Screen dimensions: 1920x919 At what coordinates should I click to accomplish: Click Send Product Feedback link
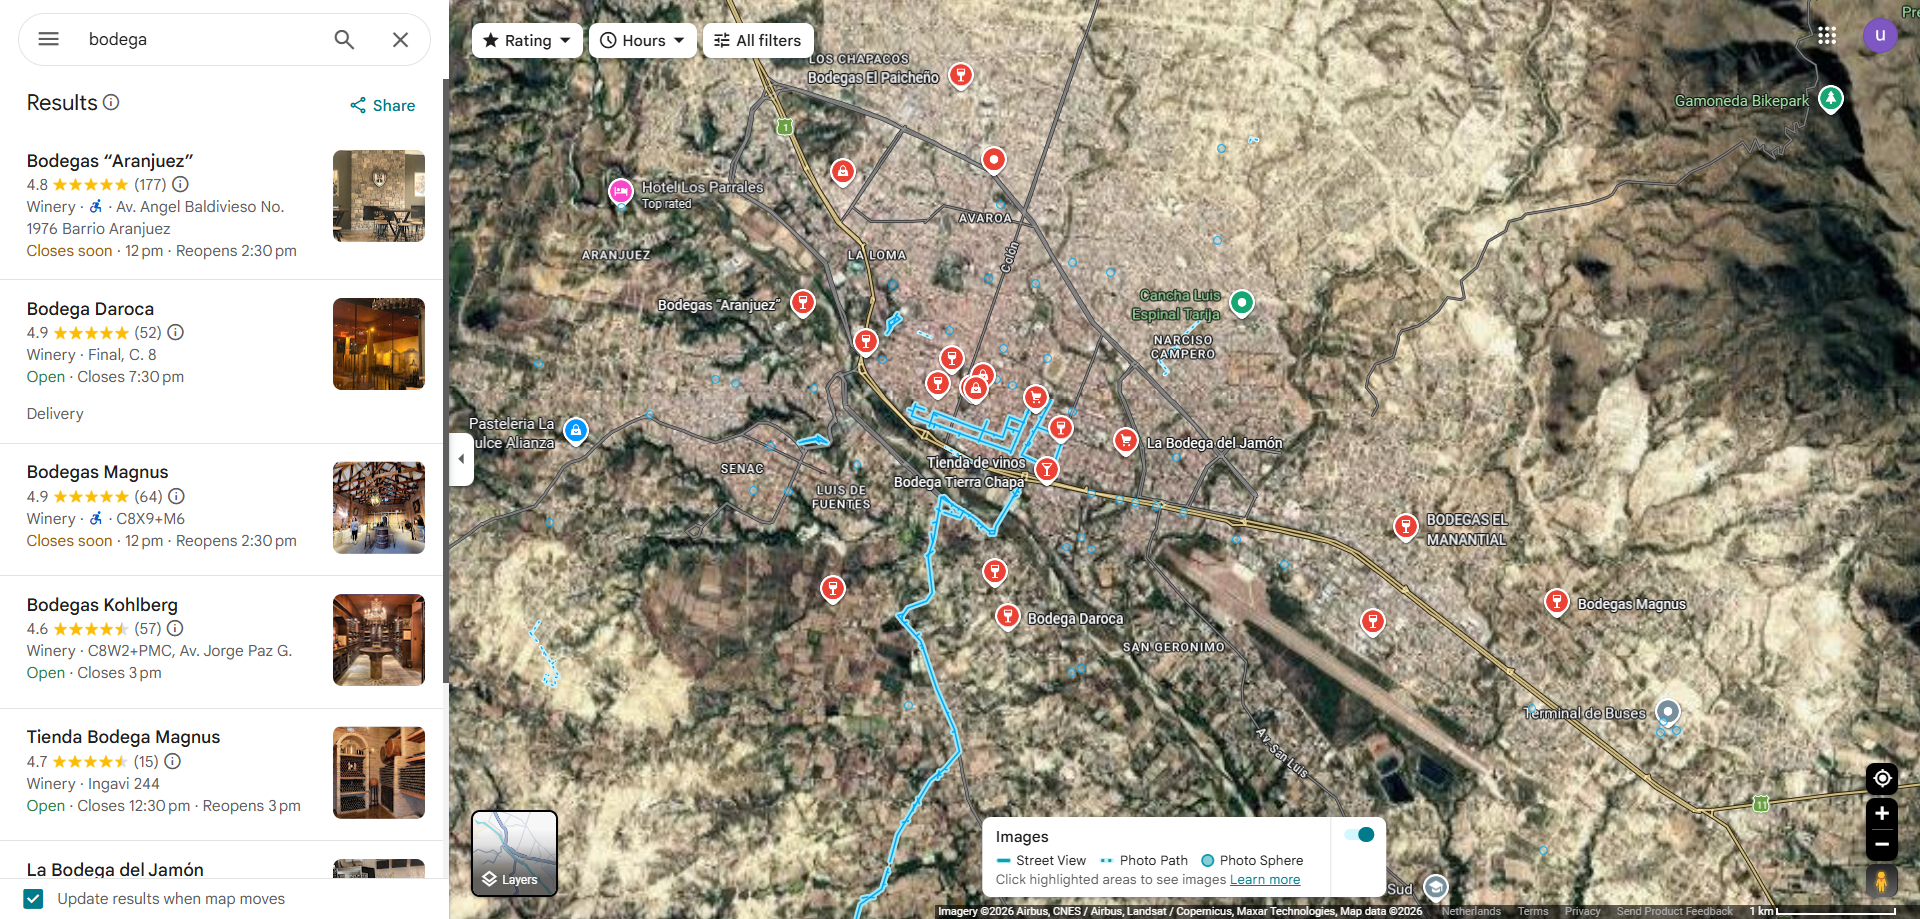[x=1674, y=911]
